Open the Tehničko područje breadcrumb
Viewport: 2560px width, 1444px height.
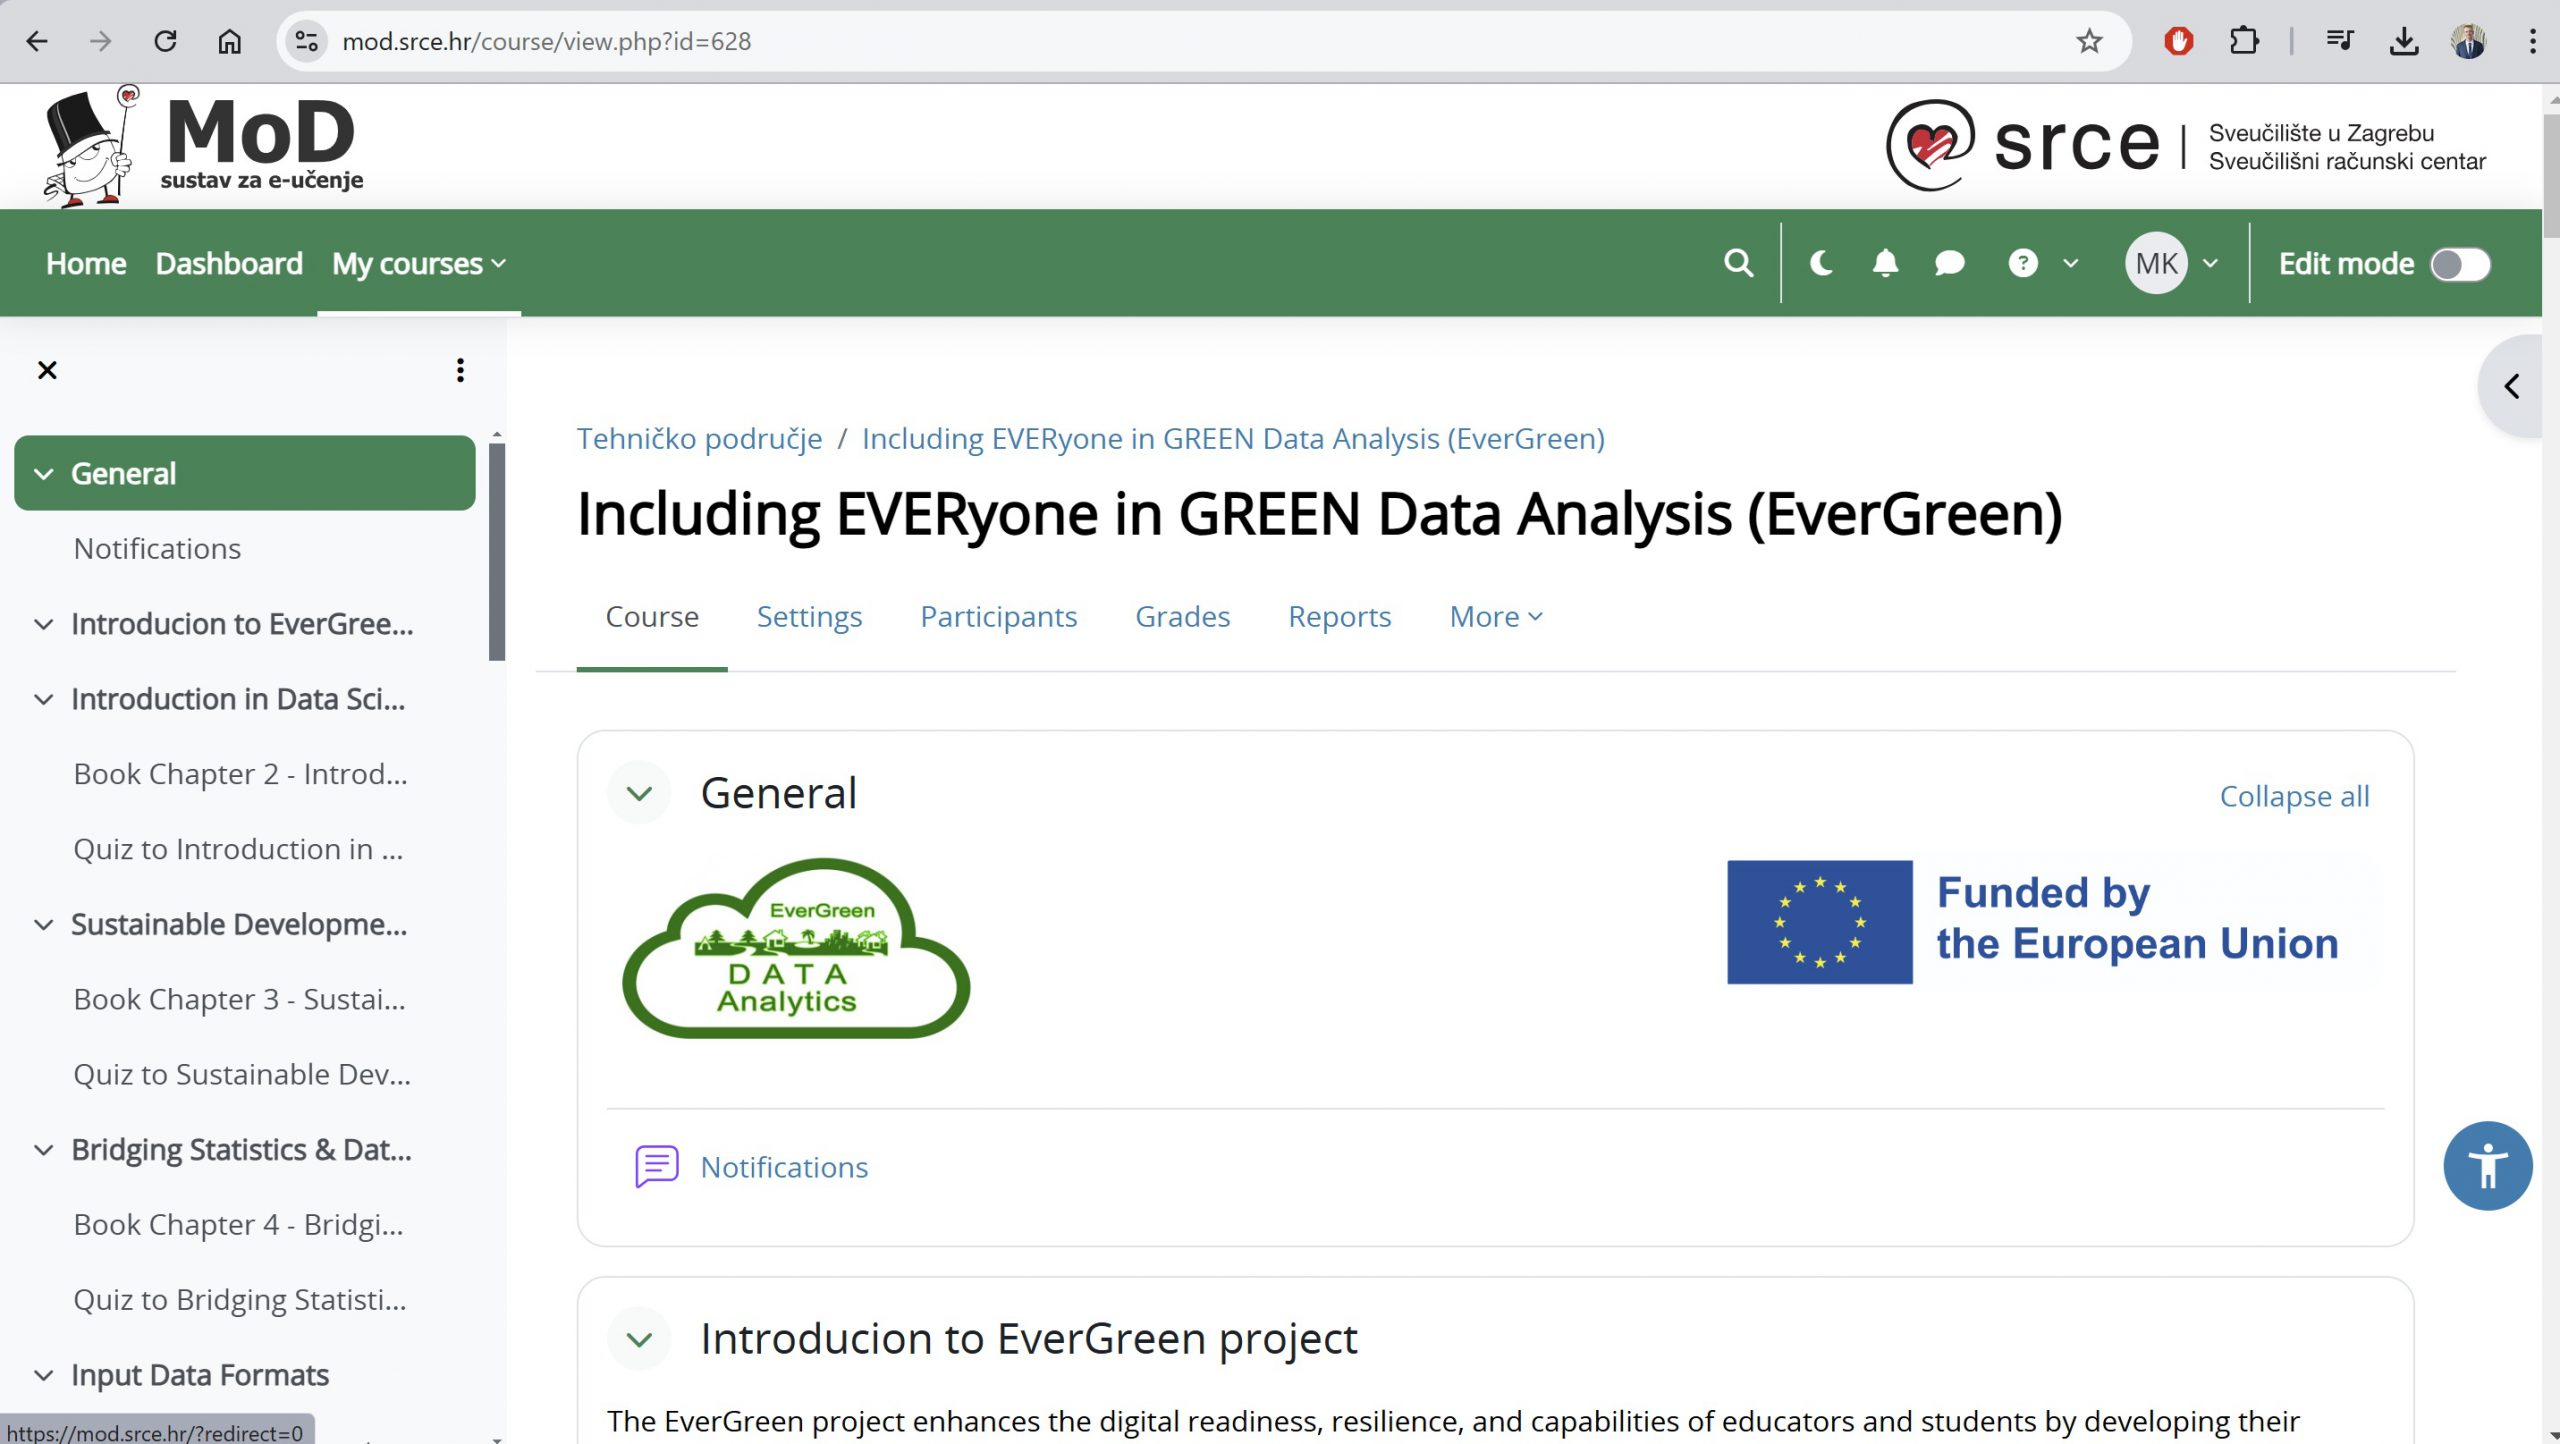coord(699,438)
